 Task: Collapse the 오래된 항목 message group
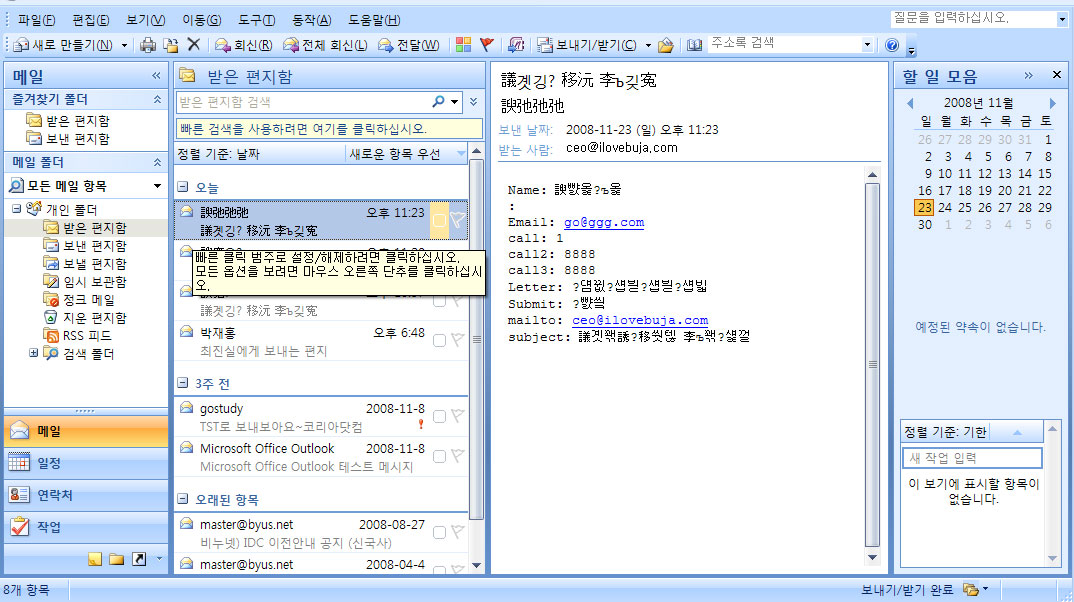pos(183,499)
